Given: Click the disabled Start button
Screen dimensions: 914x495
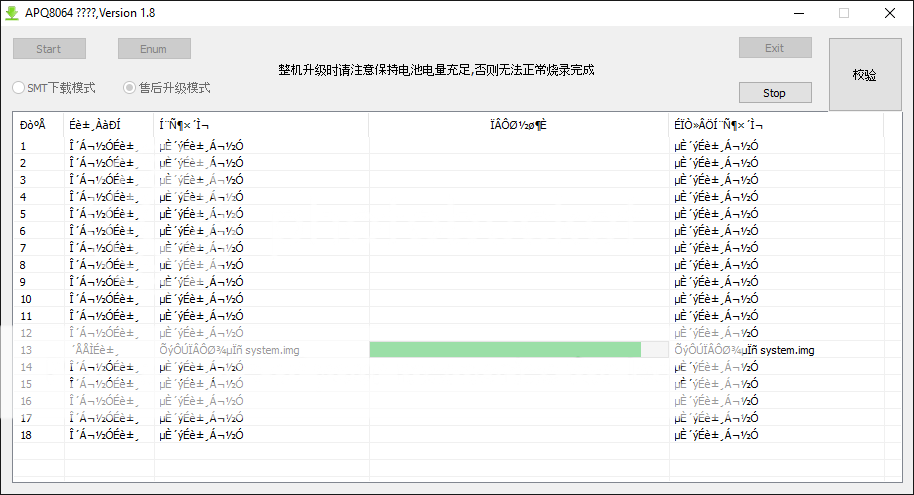Looking at the screenshot, I should tap(49, 49).
